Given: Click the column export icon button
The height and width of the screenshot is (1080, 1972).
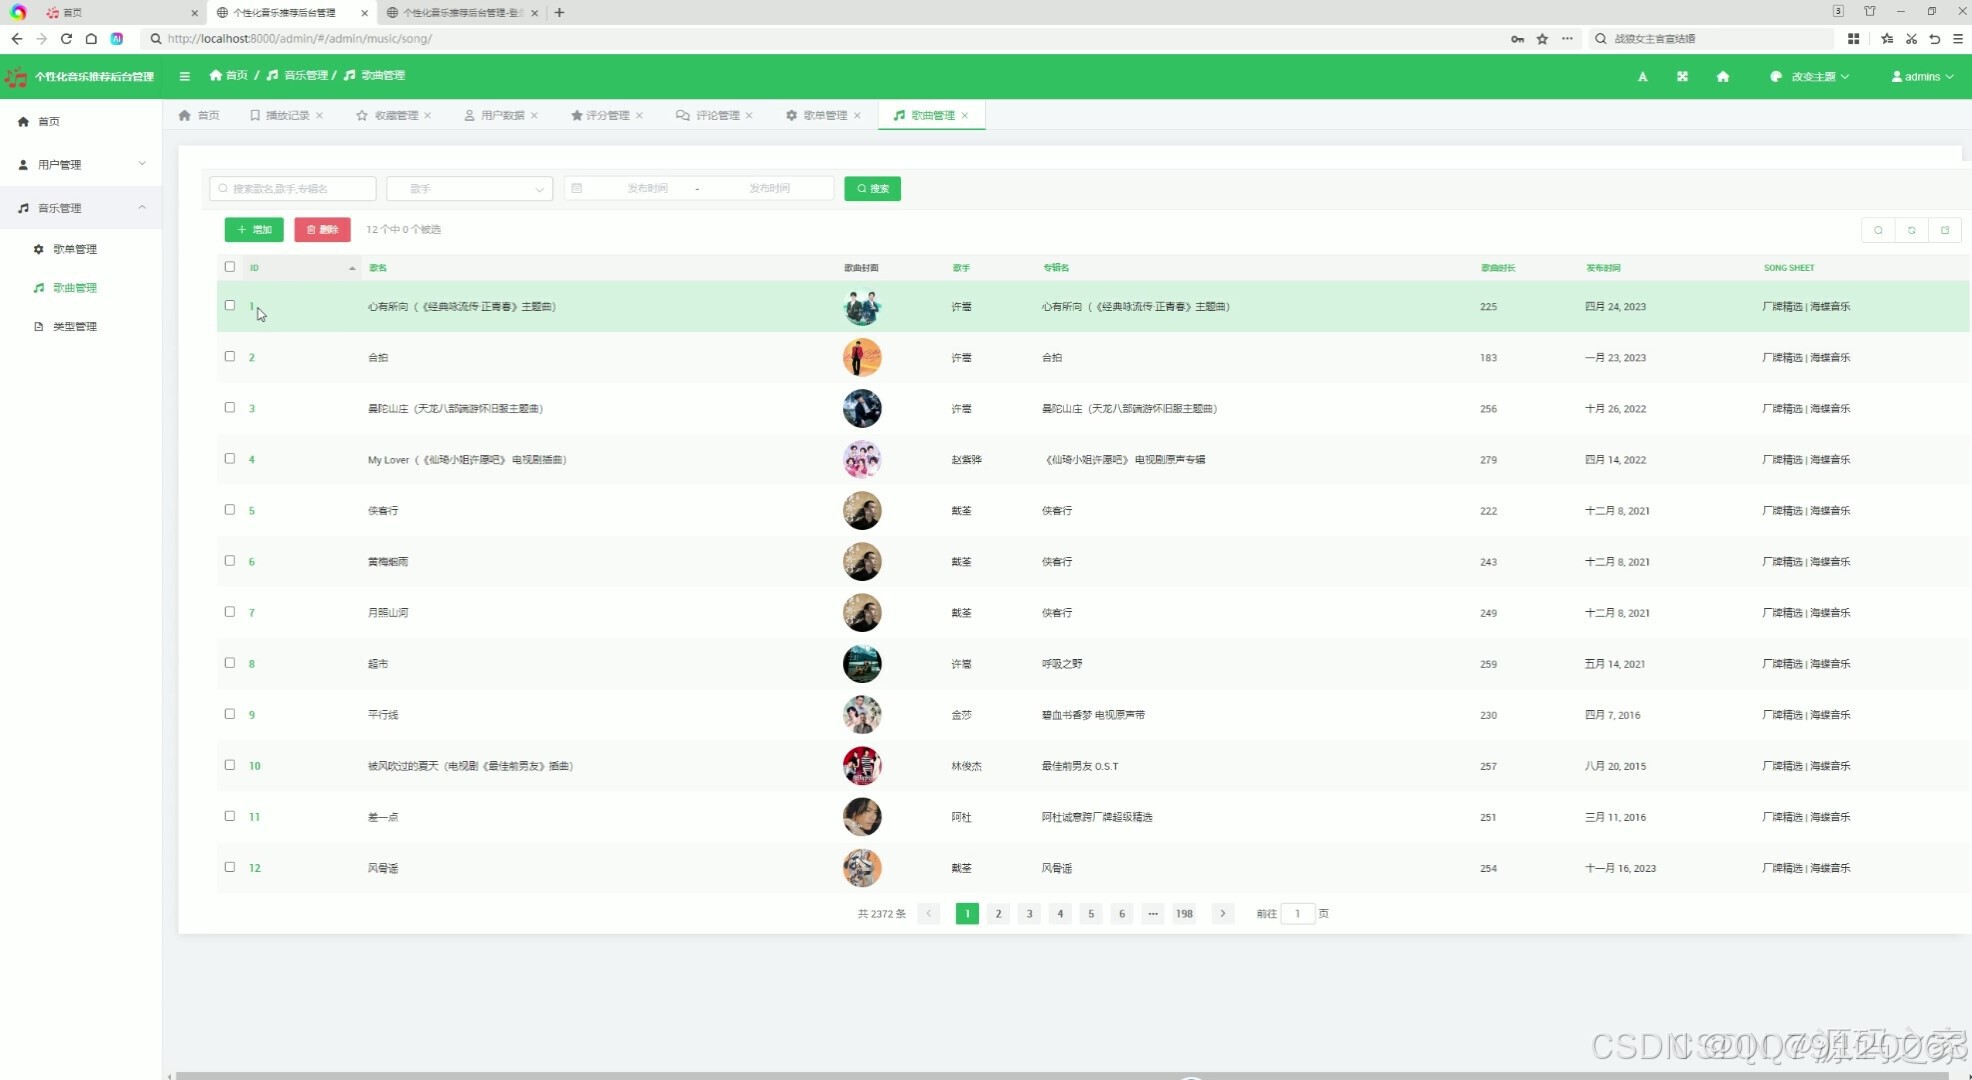Looking at the screenshot, I should 1944,230.
